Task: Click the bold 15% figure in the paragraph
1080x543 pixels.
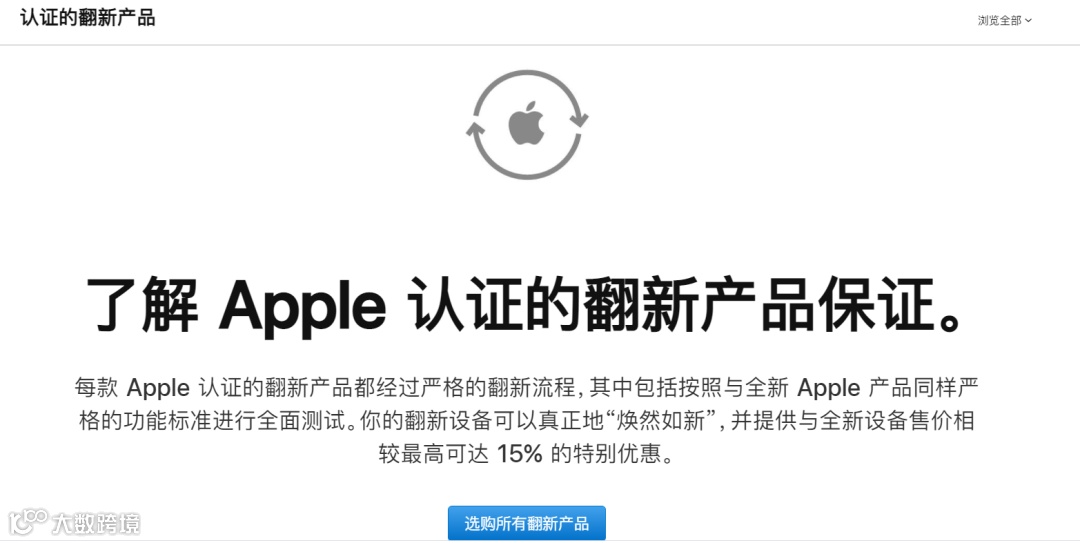Action: pyautogui.click(x=519, y=453)
